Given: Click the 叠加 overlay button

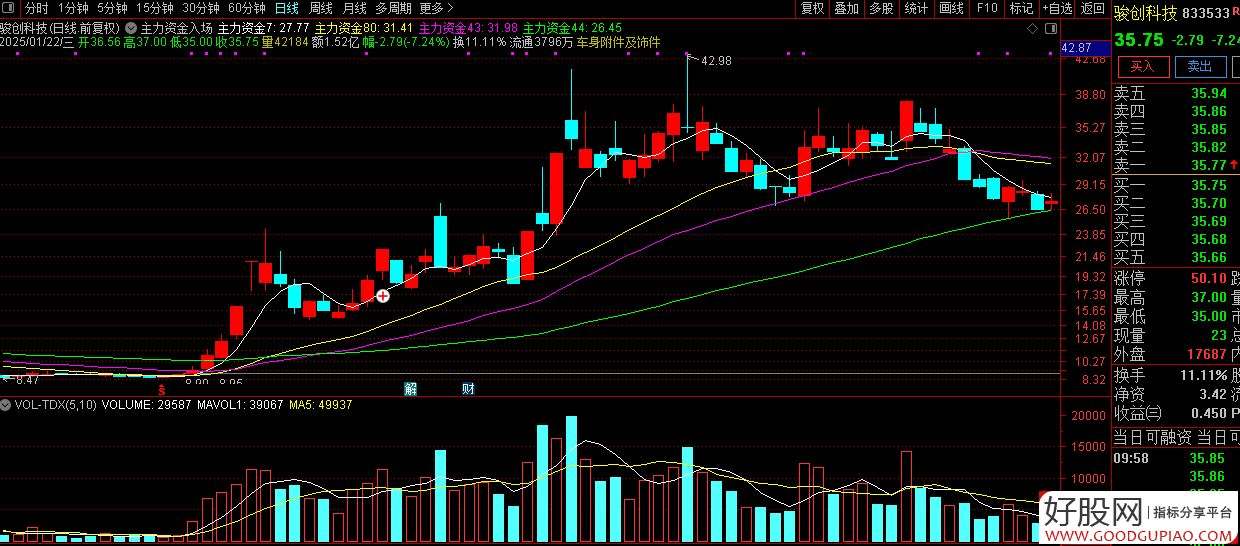Looking at the screenshot, I should (x=847, y=8).
